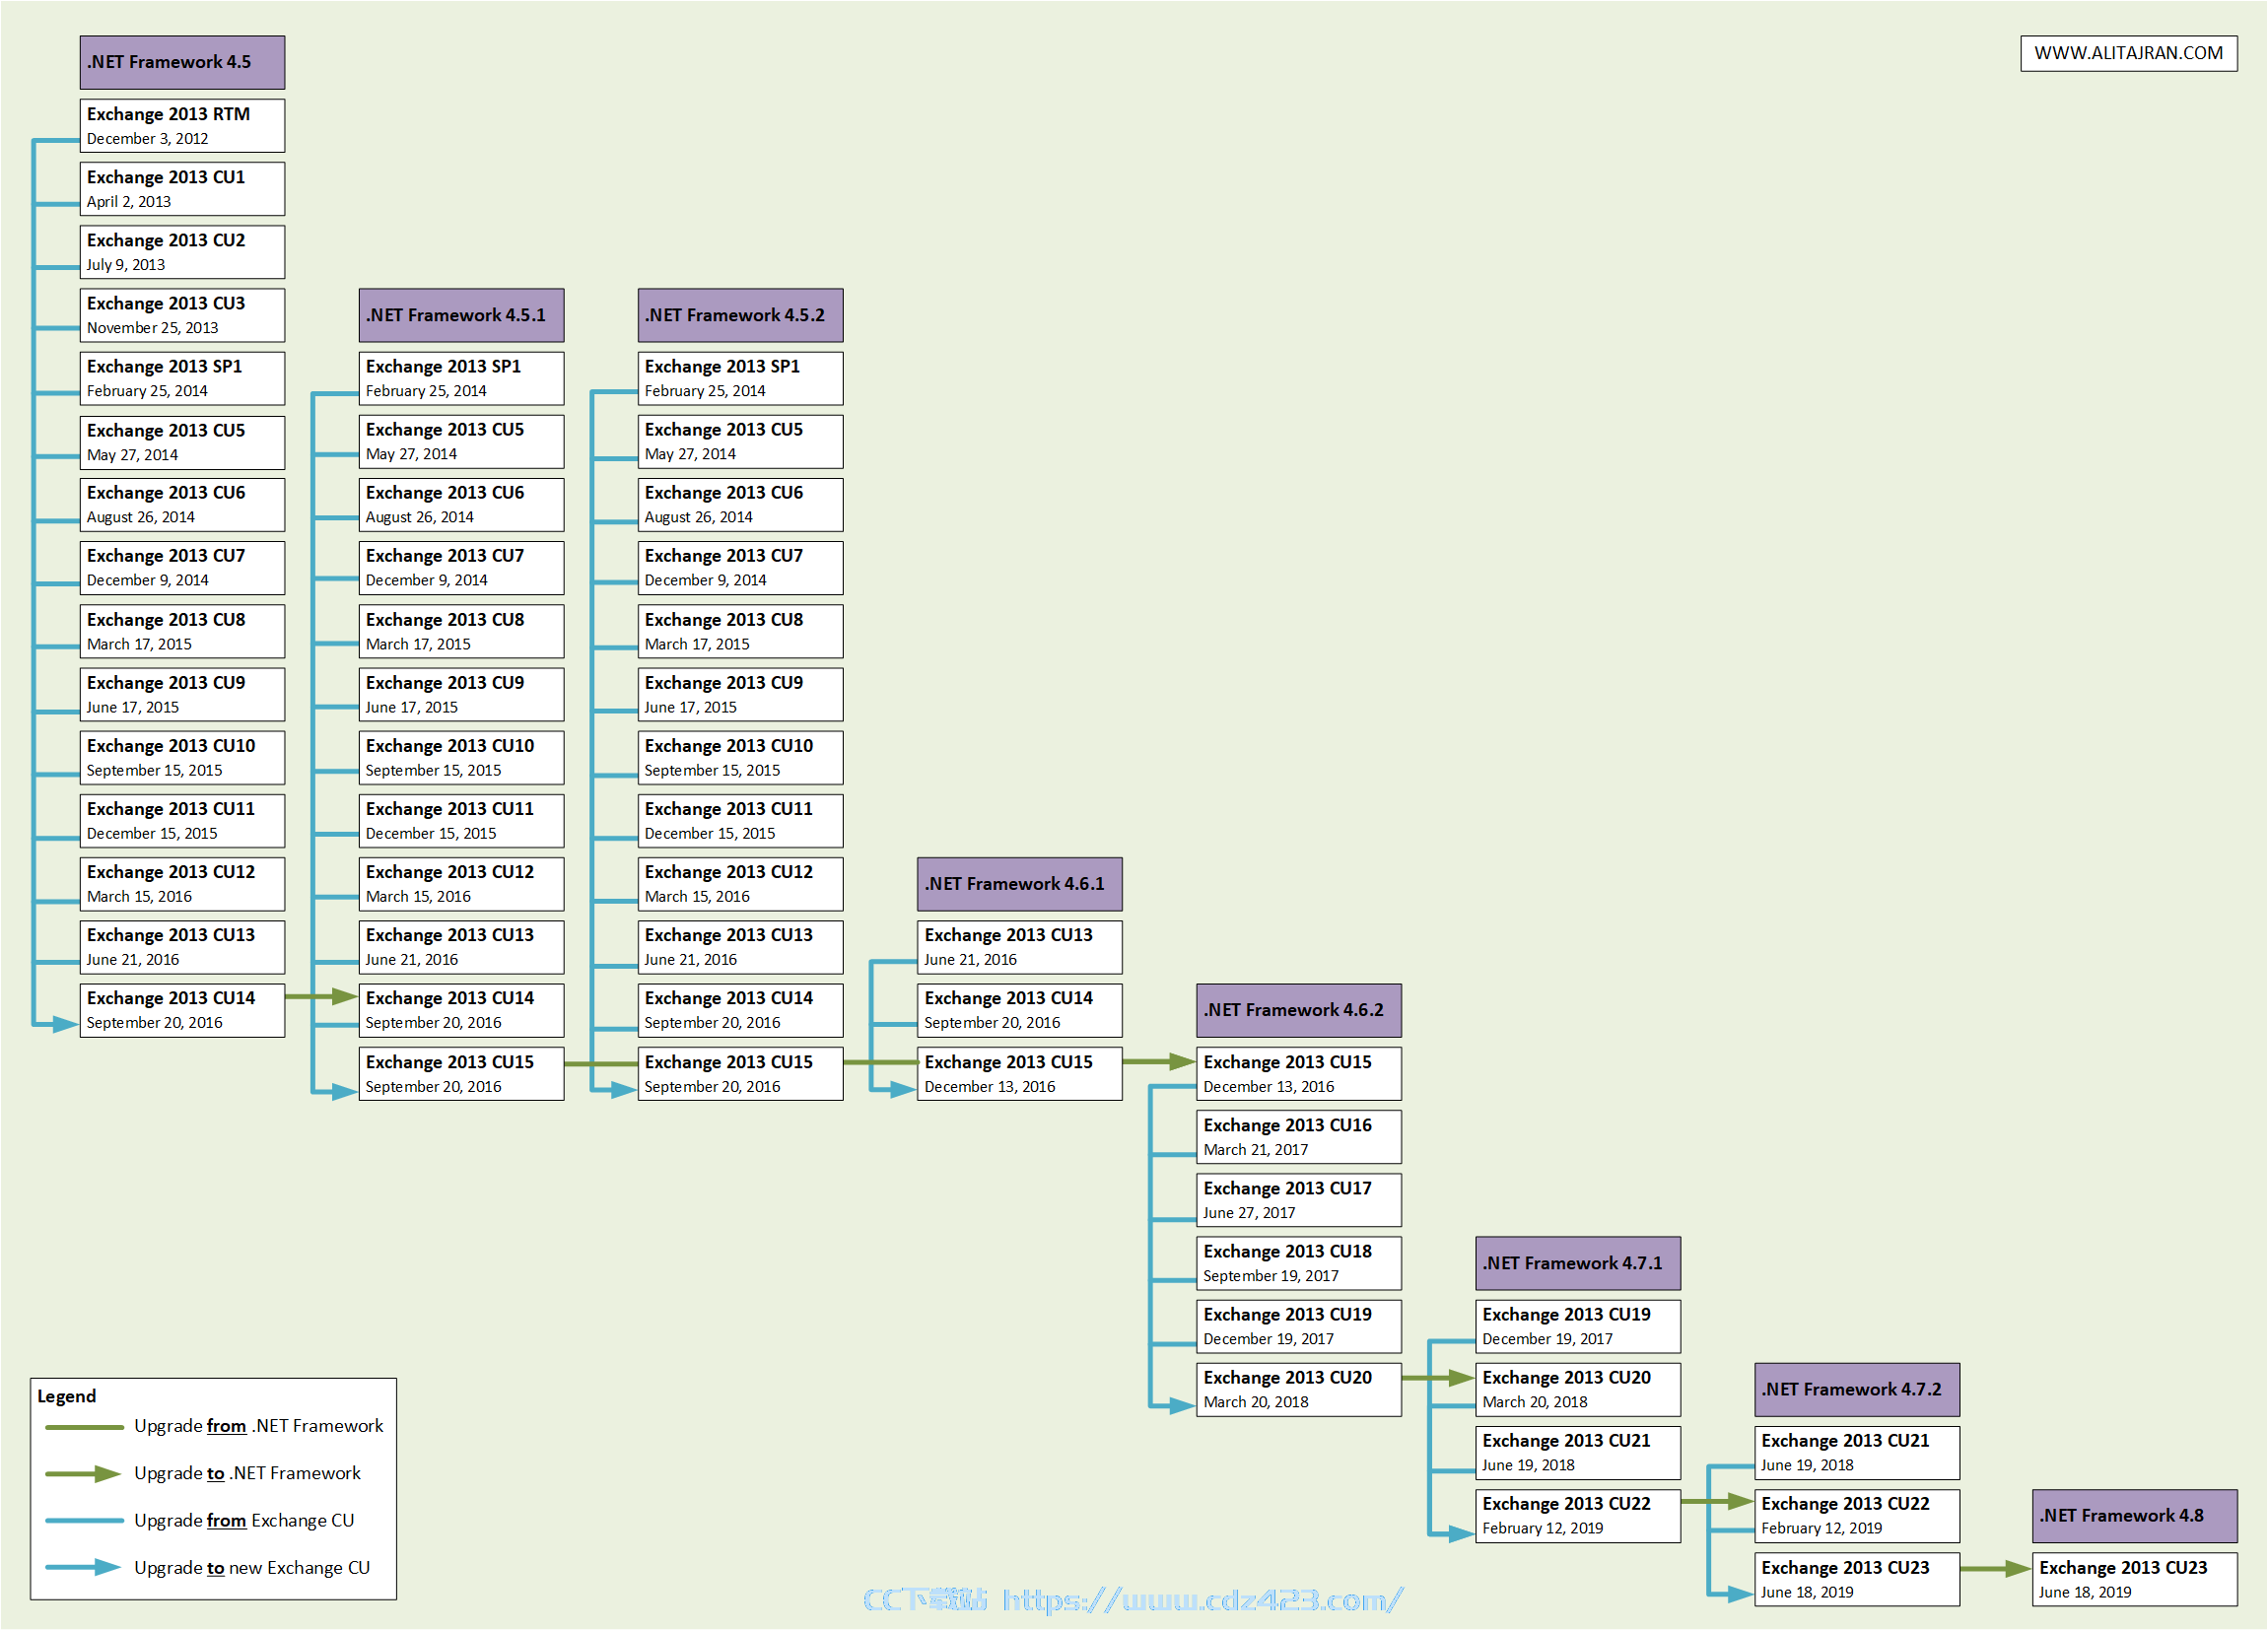
Task: Click Exchange 2013 CU11 under .NET Framework 4.5
Action: click(x=182, y=820)
